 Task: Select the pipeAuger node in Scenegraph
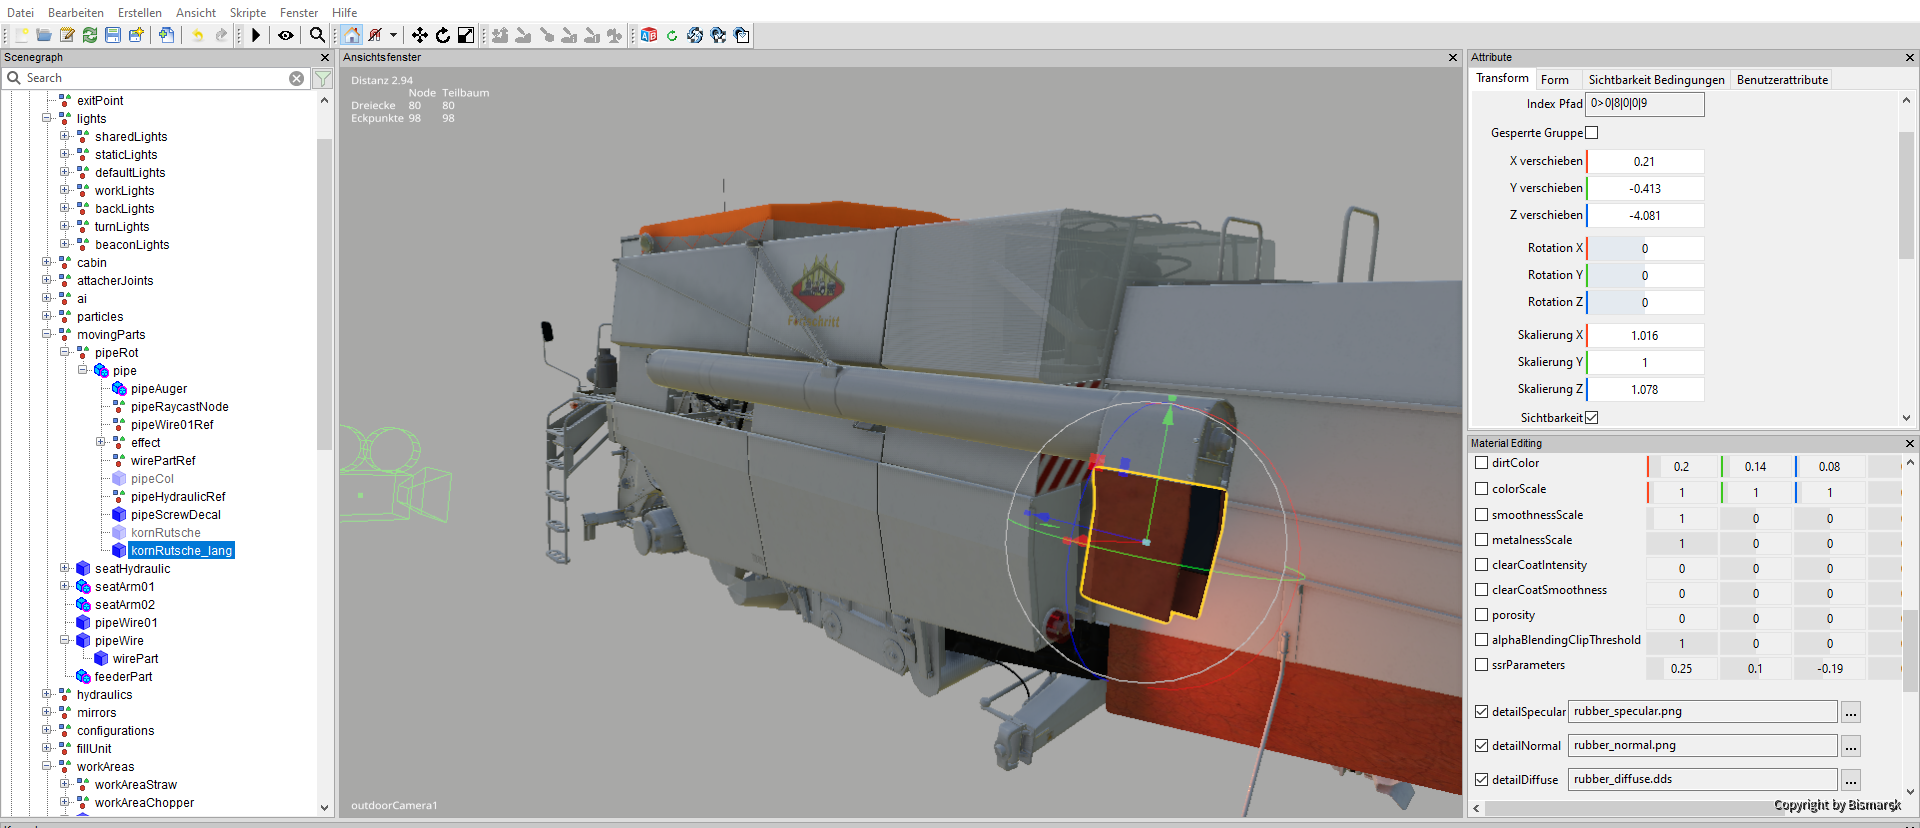pyautogui.click(x=159, y=389)
